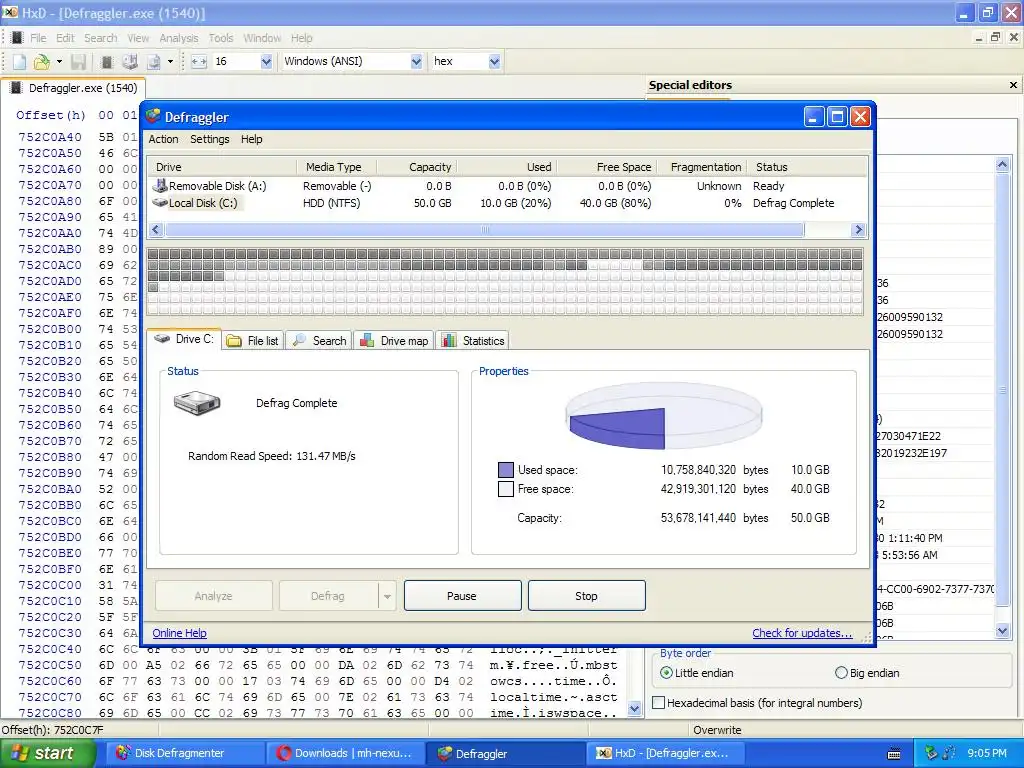The image size is (1024, 768).
Task: Click the HxD taskbar item
Action: pyautogui.click(x=665, y=753)
